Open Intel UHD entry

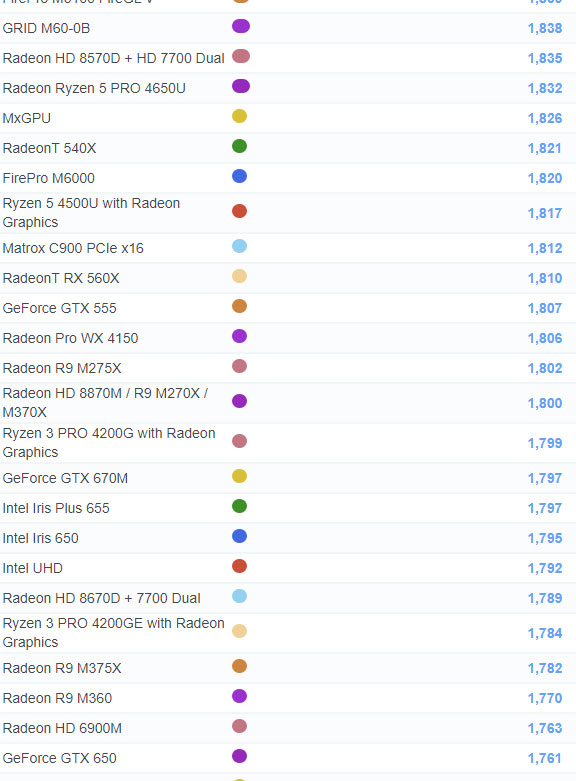pyautogui.click(x=32, y=568)
